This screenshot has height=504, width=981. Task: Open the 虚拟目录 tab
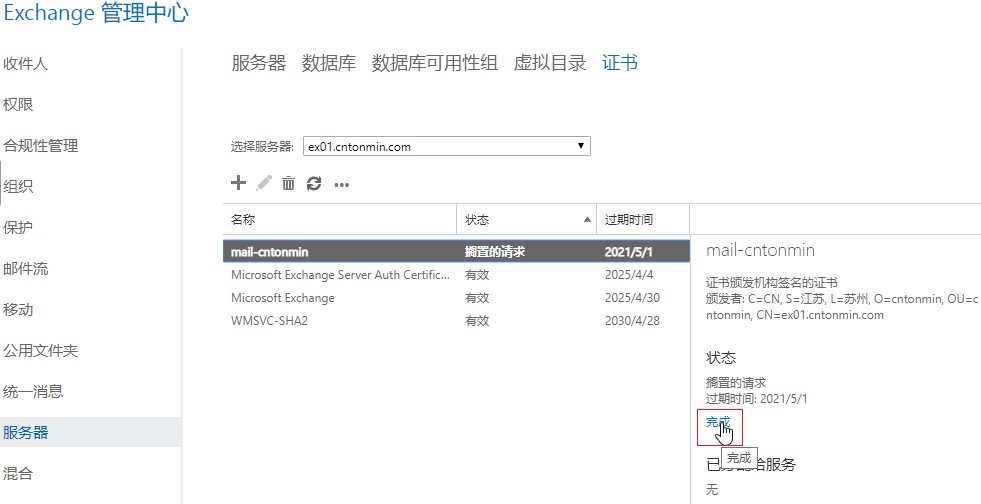click(x=549, y=63)
